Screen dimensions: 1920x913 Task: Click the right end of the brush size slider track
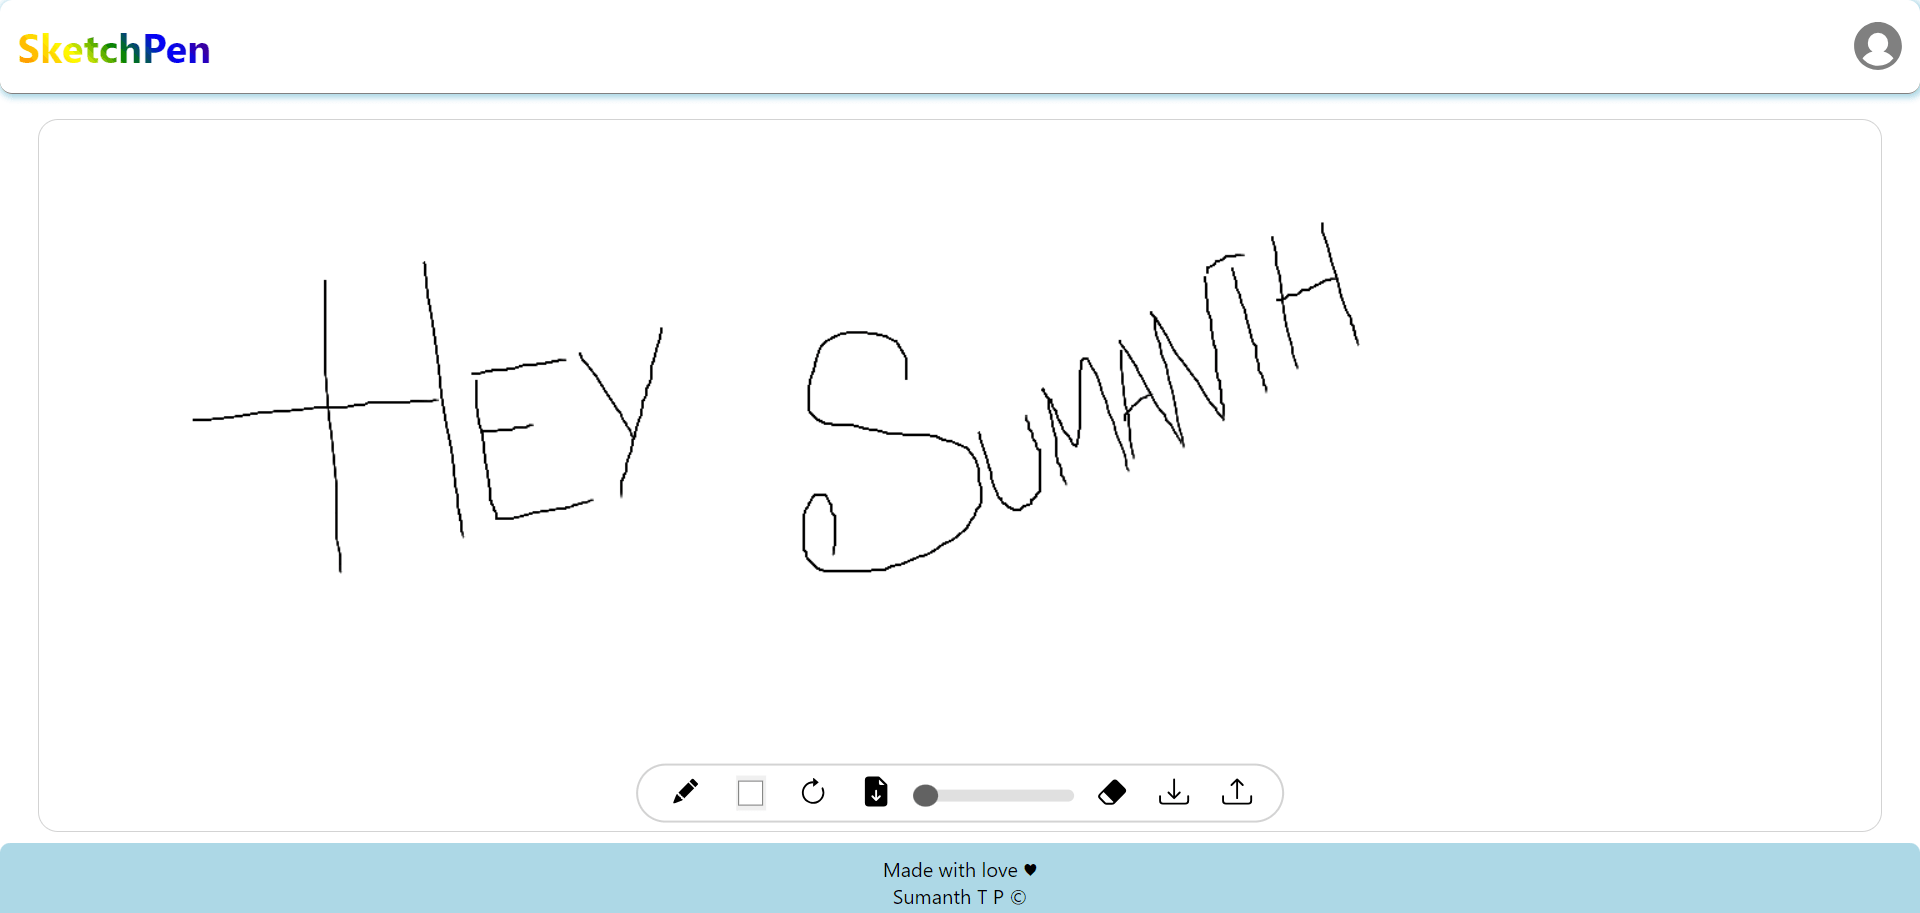(1068, 795)
